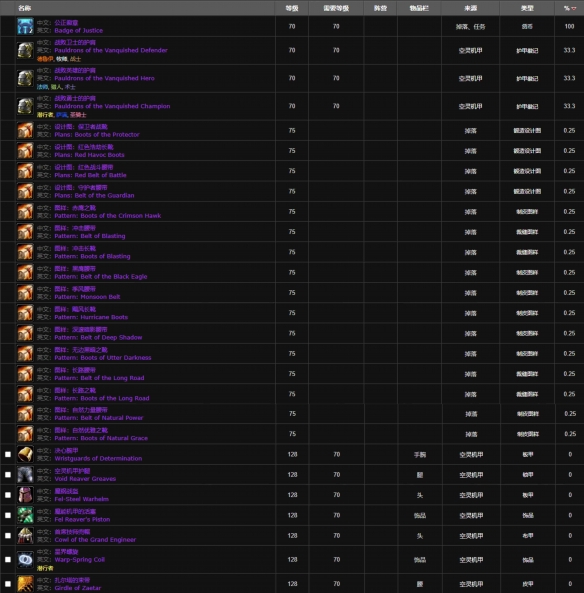Image resolution: width=584 pixels, height=593 pixels.
Task: Check the Wristguards of Determination row checkbox
Action: pyautogui.click(x=8, y=455)
